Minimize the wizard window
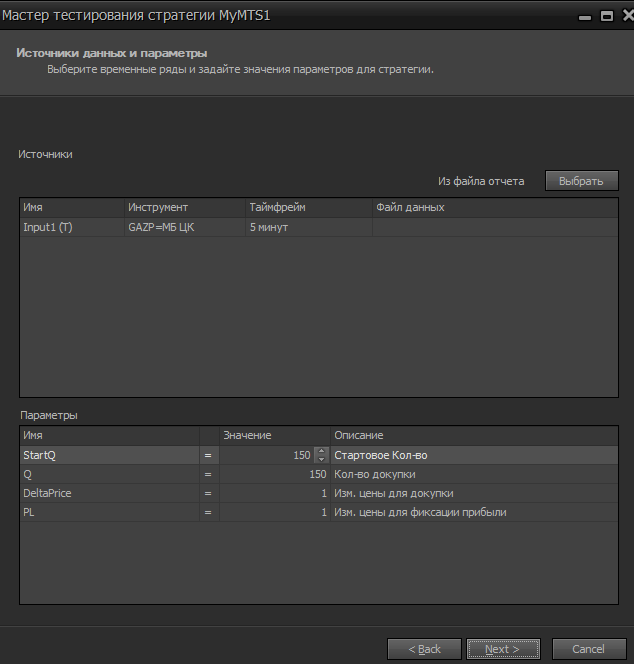Screen dimensions: 634x664 click(585, 17)
